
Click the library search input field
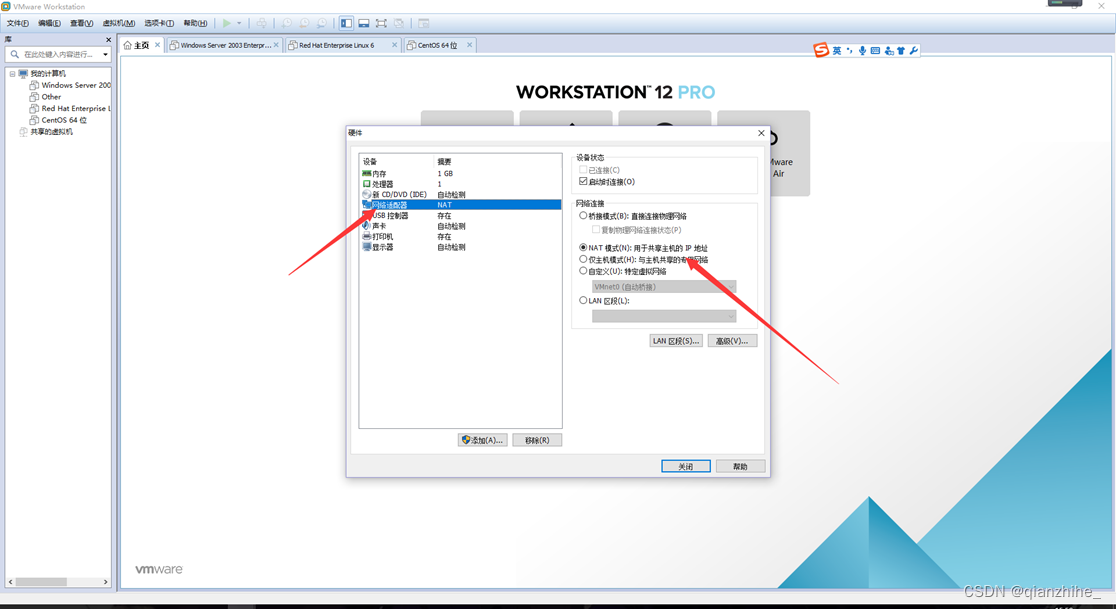point(56,54)
